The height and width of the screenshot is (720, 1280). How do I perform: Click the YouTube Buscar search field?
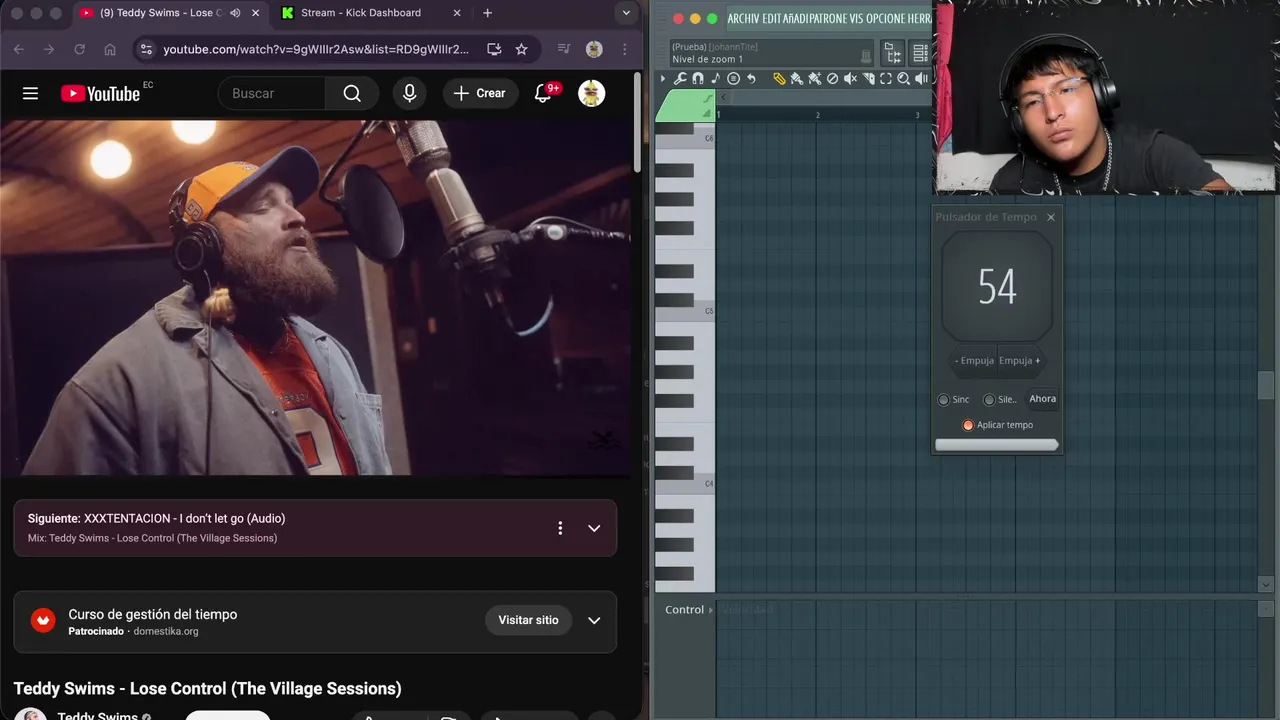(272, 93)
